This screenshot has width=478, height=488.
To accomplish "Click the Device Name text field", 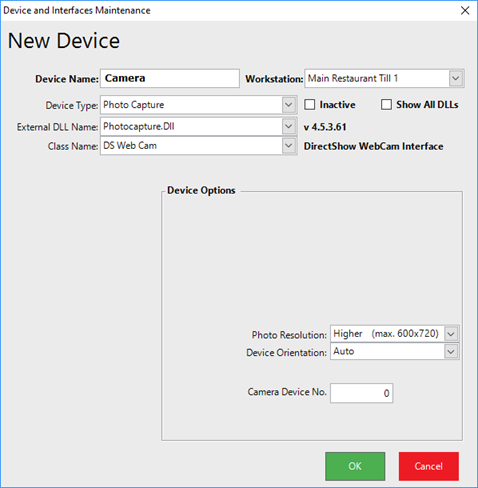I will 170,79.
